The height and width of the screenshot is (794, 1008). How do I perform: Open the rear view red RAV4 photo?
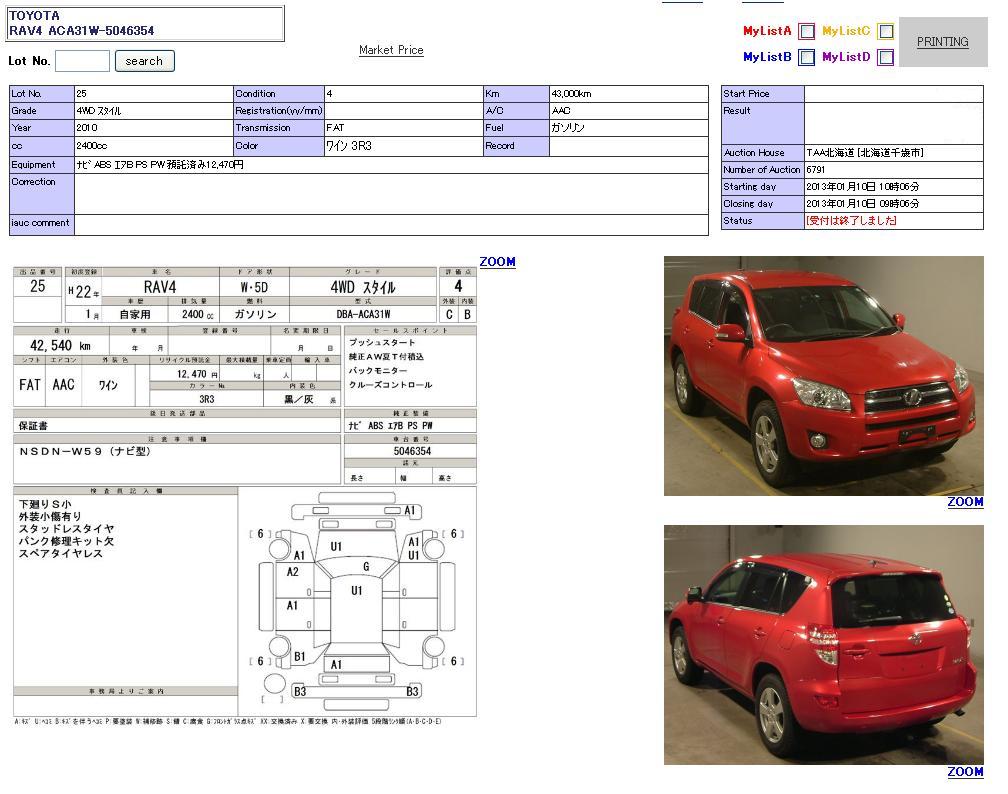(x=823, y=645)
